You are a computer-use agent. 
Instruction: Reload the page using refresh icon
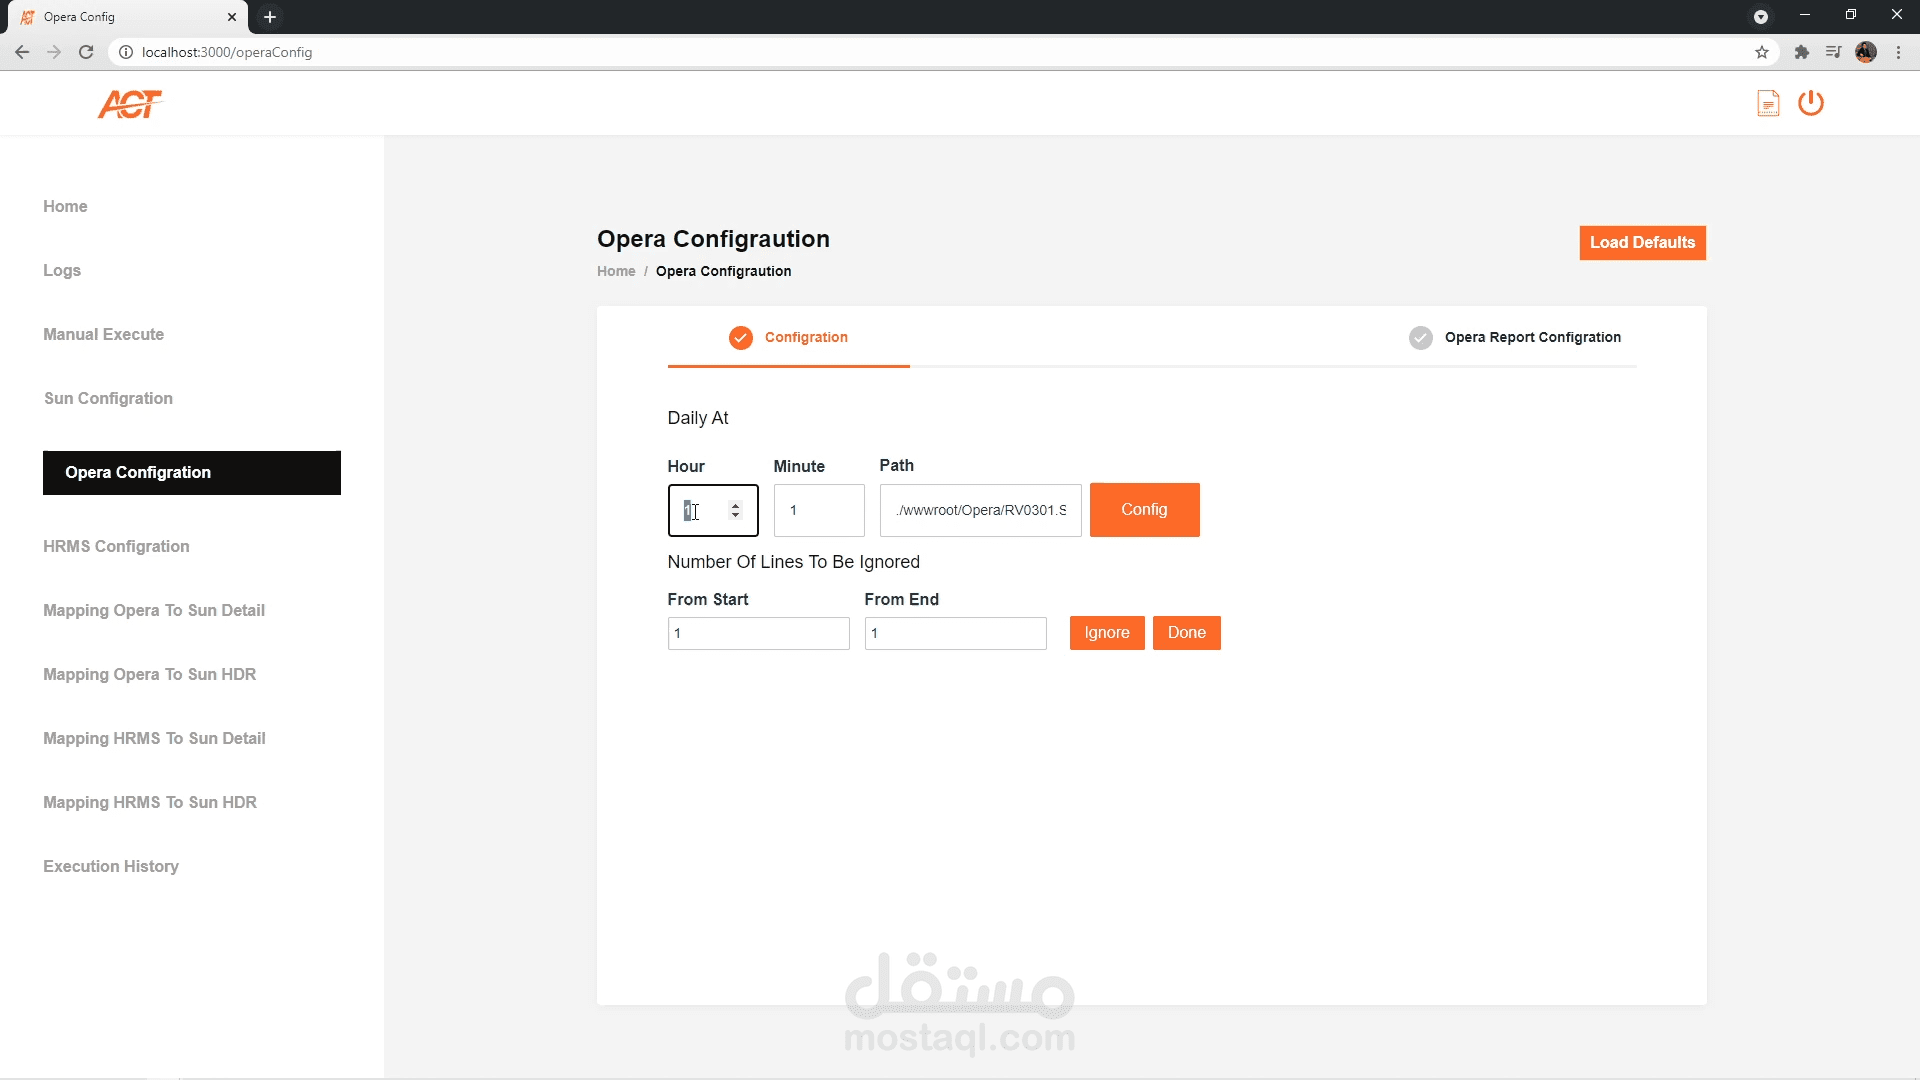tap(86, 52)
